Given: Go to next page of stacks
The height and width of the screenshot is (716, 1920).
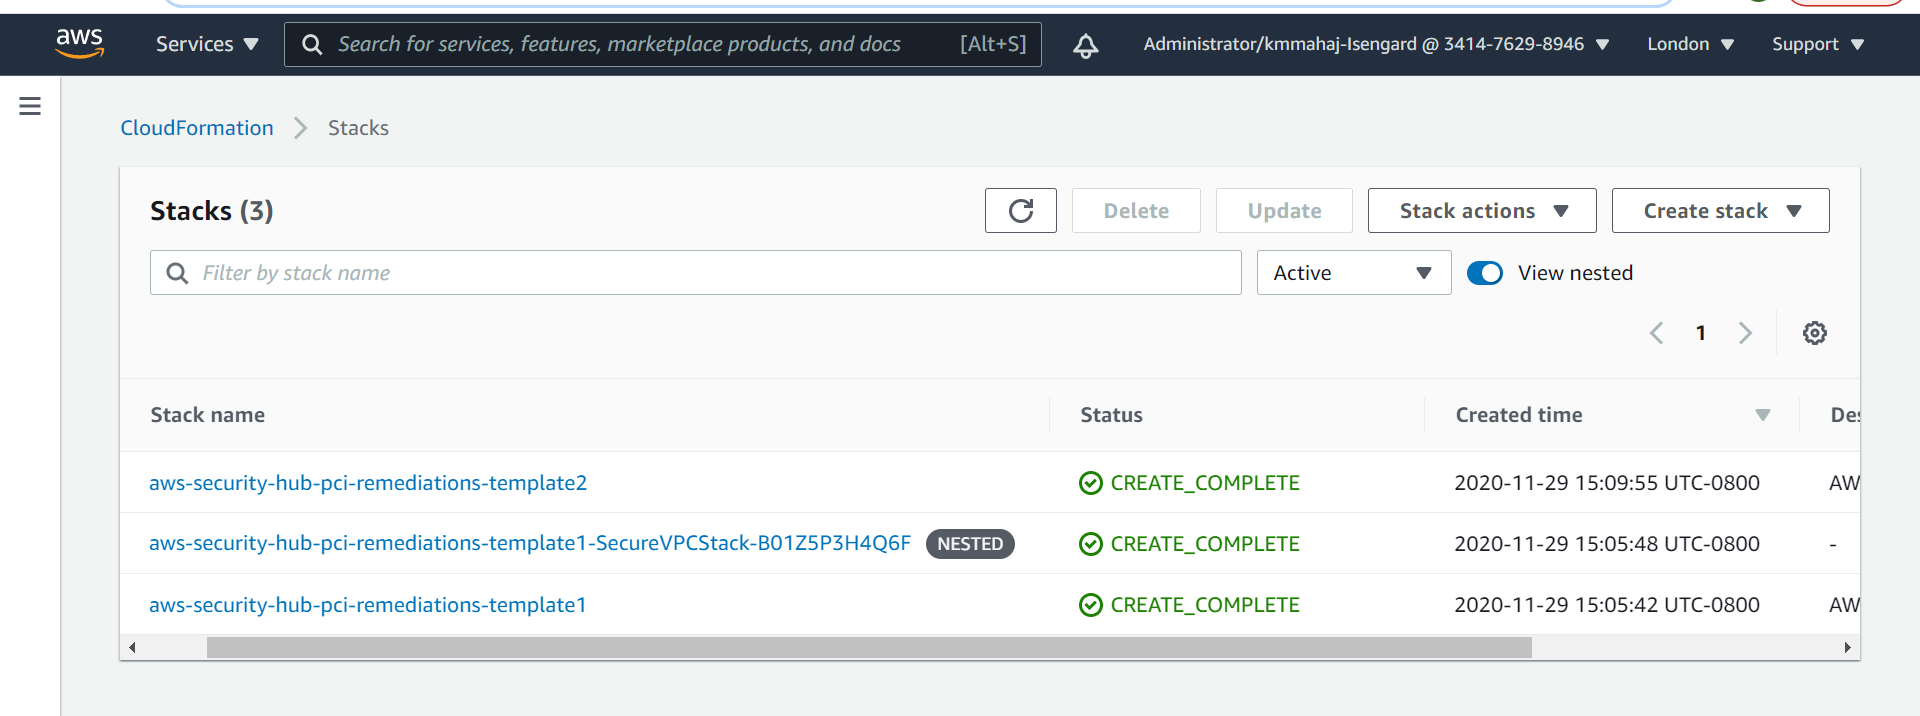Looking at the screenshot, I should pos(1745,333).
